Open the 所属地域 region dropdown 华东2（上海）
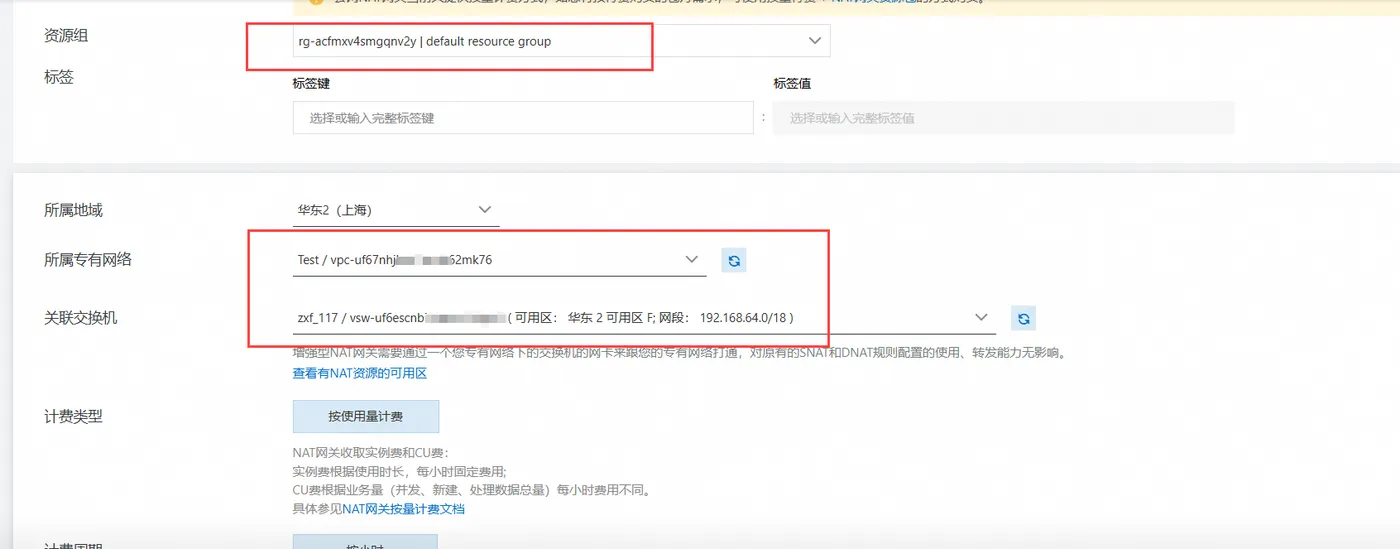1400x549 pixels. (396, 210)
